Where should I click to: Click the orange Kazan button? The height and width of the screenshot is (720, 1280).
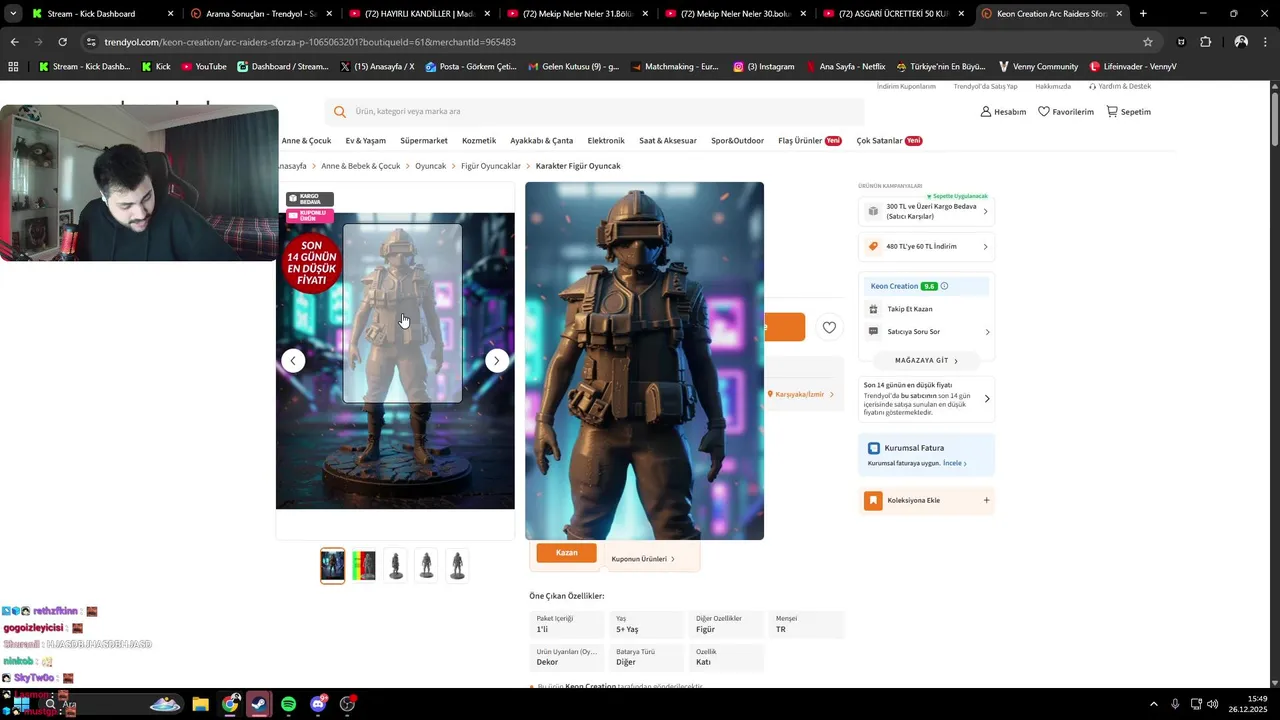pos(566,553)
